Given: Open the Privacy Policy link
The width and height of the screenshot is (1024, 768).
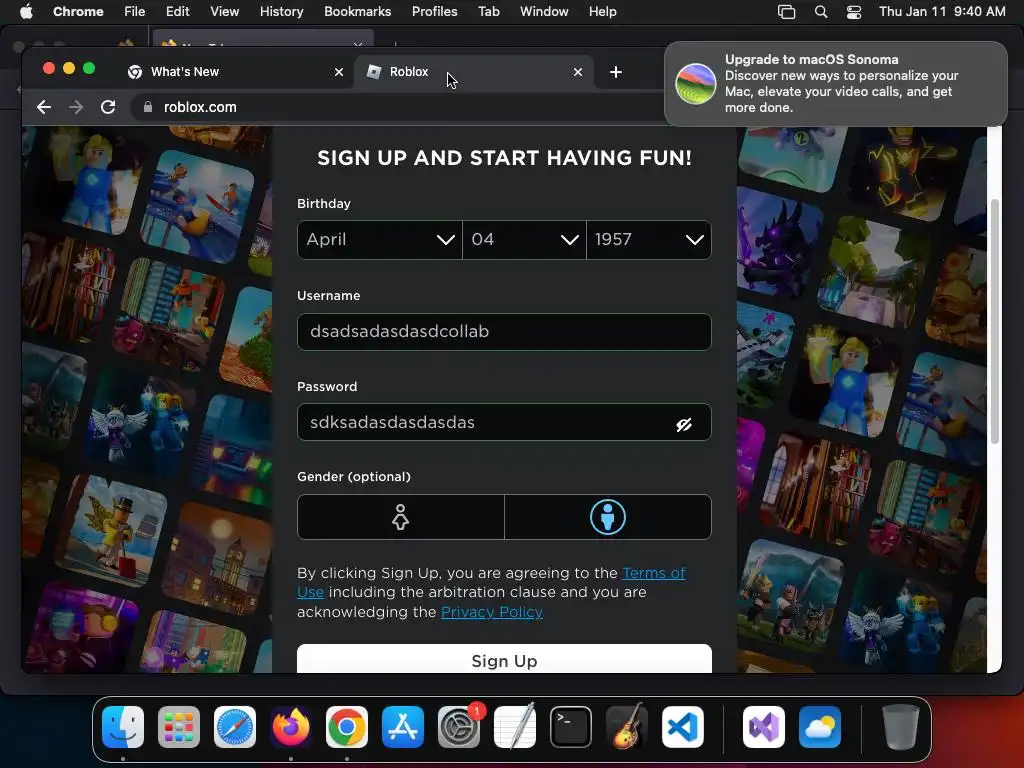Looking at the screenshot, I should pyautogui.click(x=492, y=612).
